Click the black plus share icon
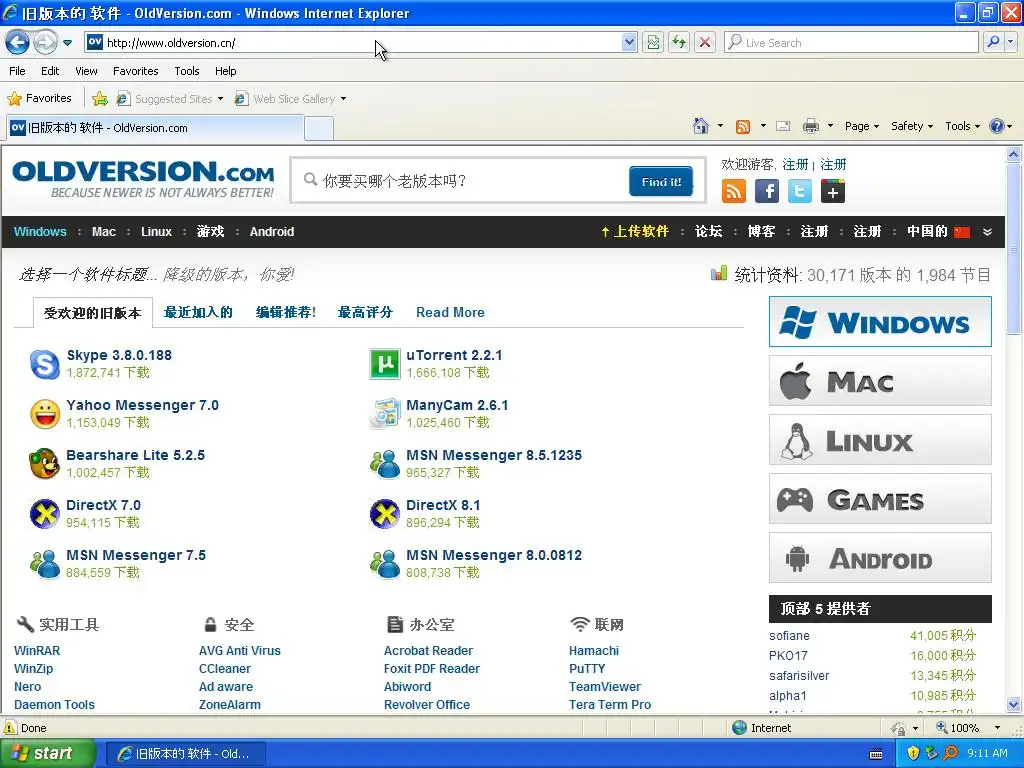The height and width of the screenshot is (768, 1024). [x=833, y=191]
